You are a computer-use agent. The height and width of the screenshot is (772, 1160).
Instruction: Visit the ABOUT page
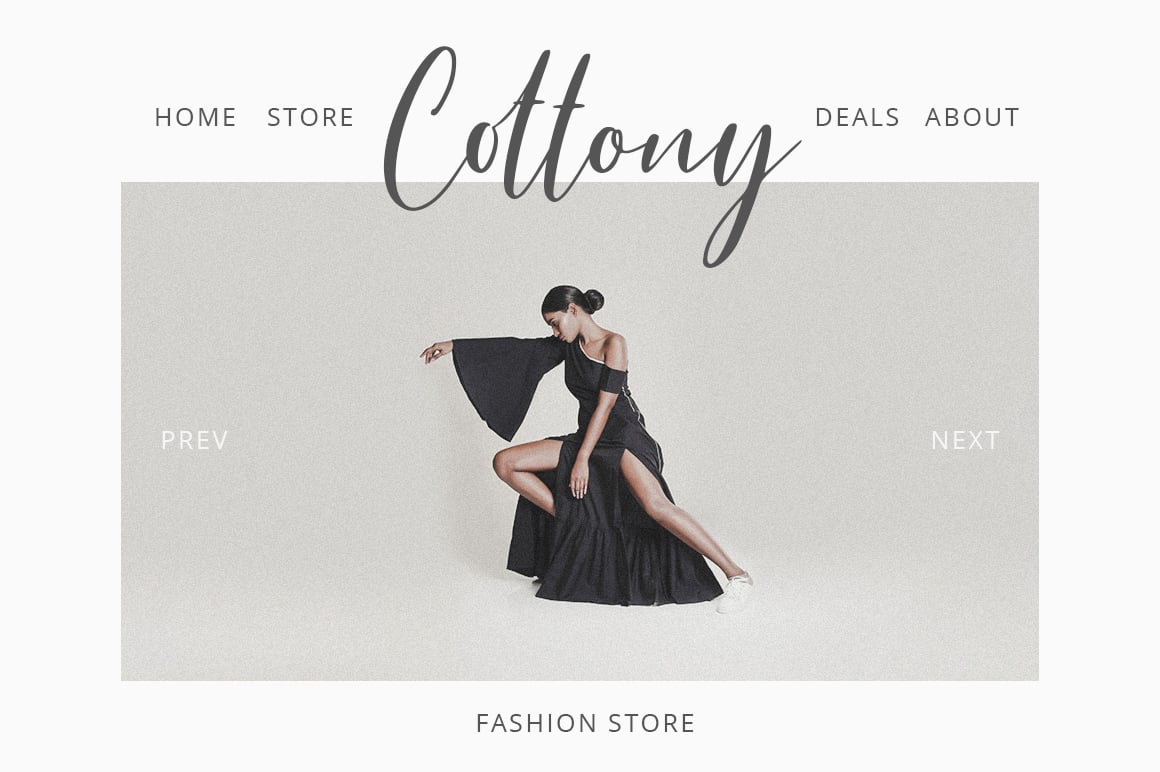pos(972,118)
